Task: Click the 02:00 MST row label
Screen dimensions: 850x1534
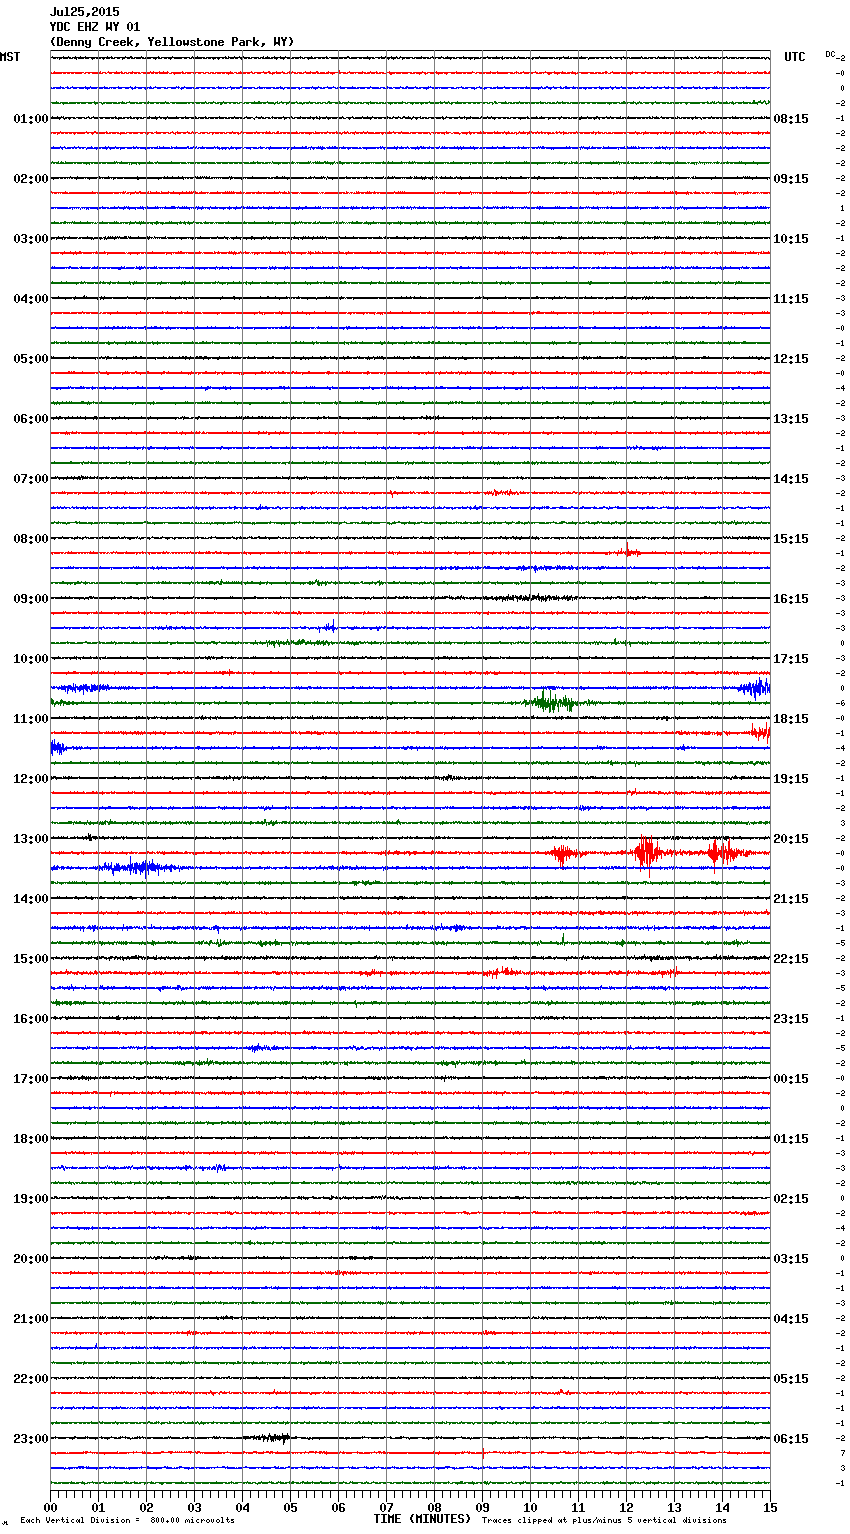Action: coord(31,179)
